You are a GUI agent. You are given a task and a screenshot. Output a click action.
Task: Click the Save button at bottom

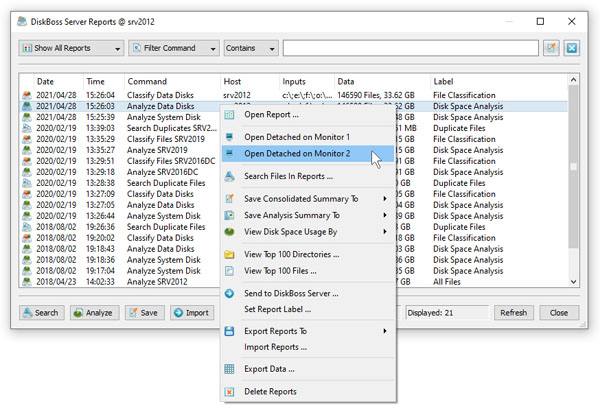(x=144, y=313)
